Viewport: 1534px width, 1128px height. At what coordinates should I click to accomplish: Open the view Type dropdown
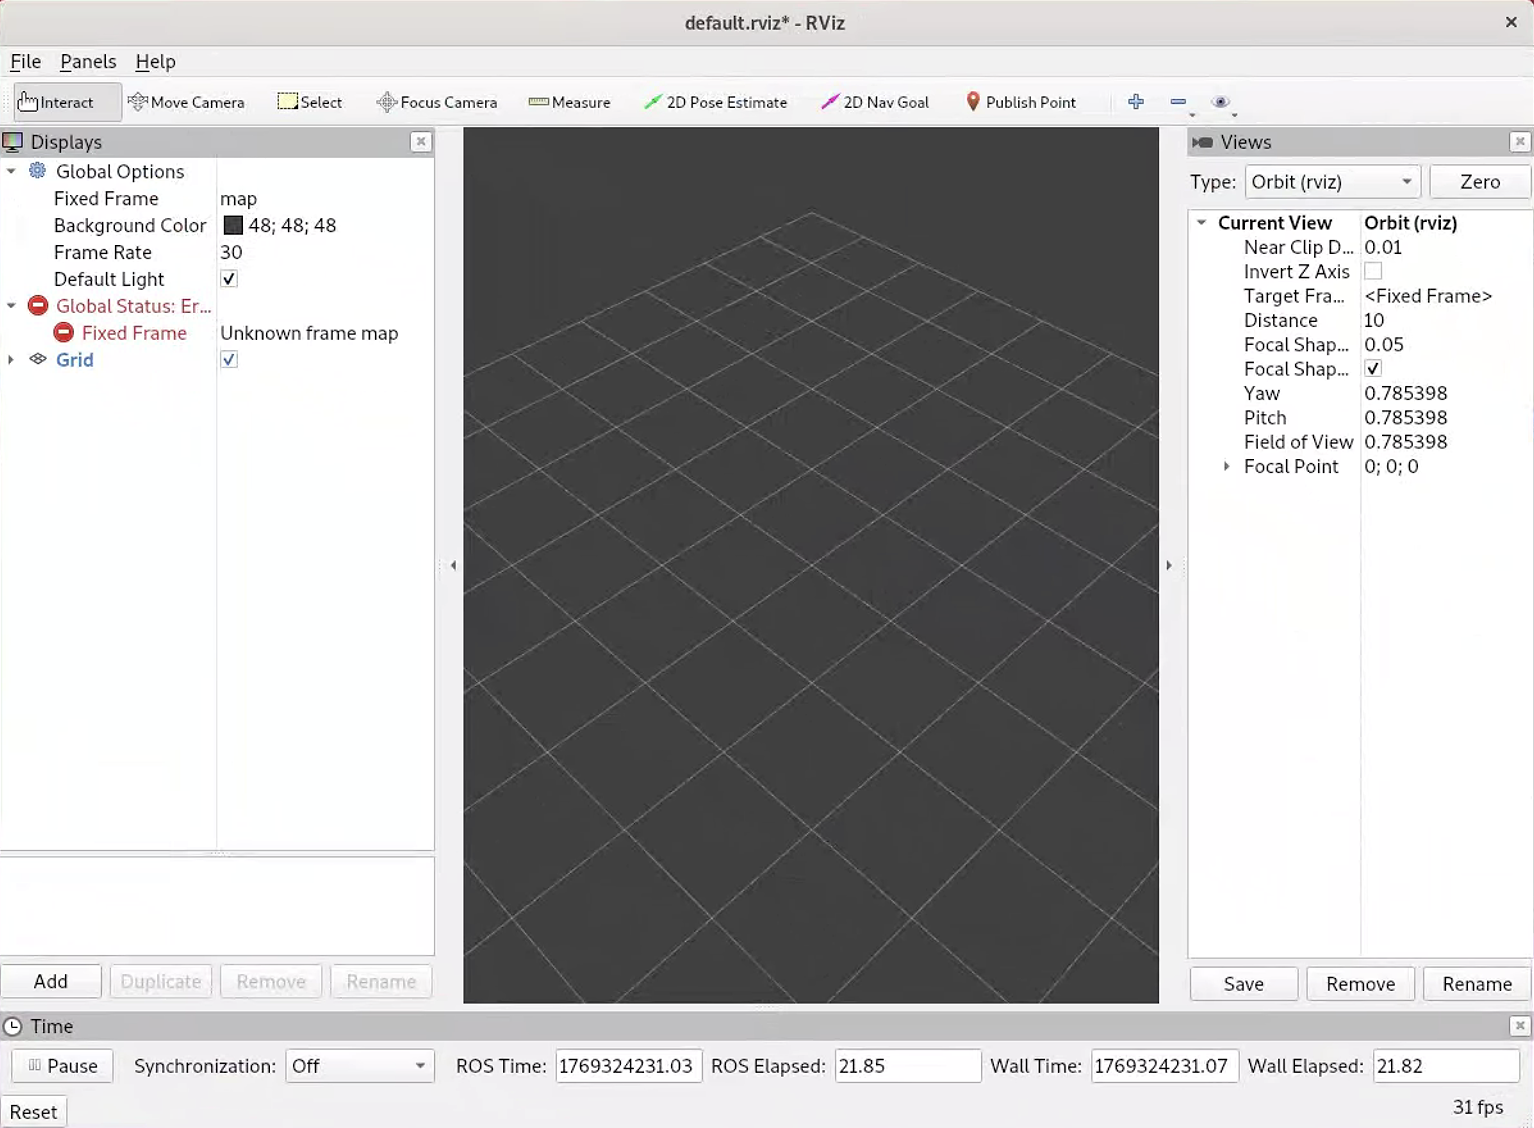(1331, 182)
